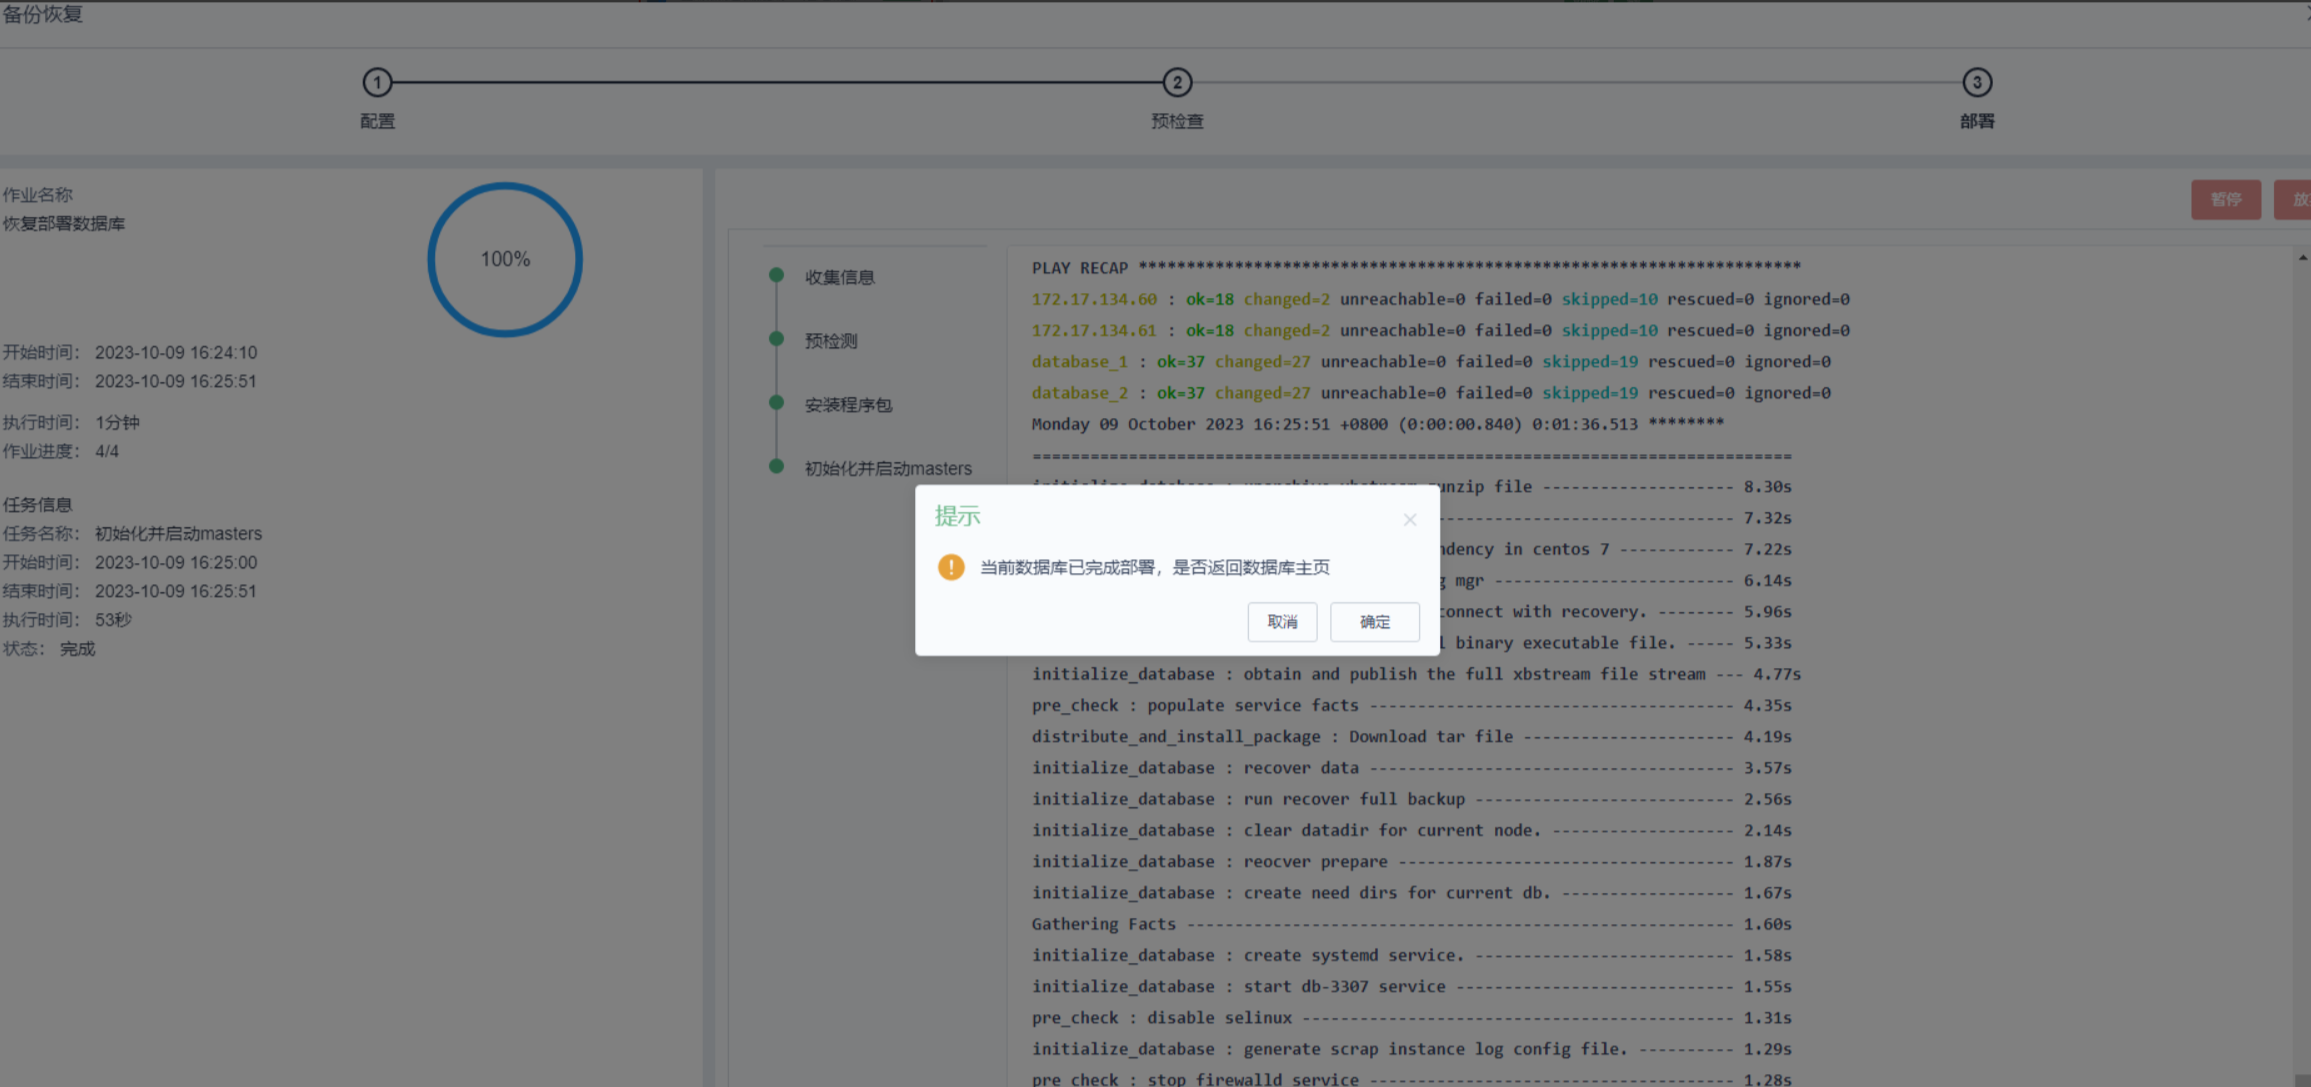This screenshot has width=2311, height=1087.
Task: Click the 部署 step label
Action: click(x=1976, y=121)
